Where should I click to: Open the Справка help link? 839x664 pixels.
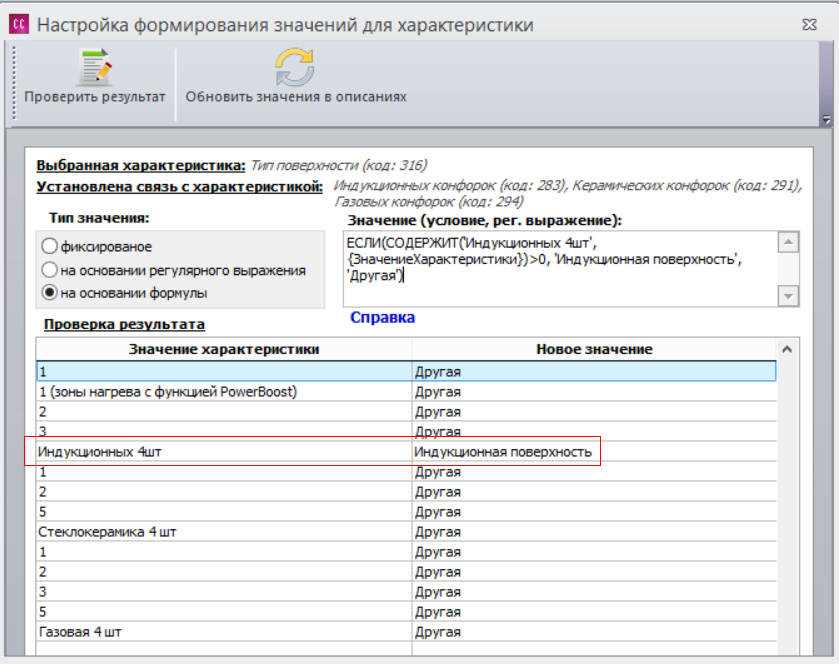pos(382,317)
